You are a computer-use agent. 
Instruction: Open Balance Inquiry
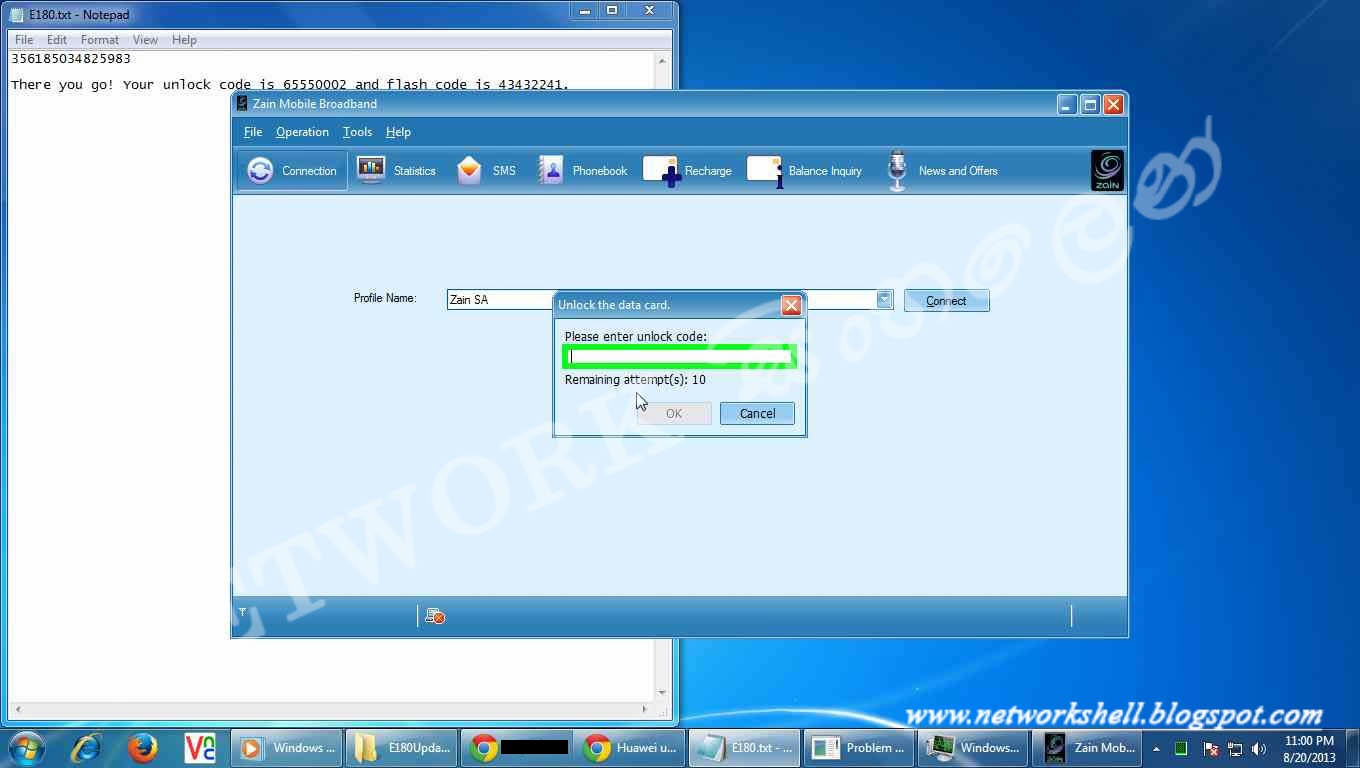[x=805, y=171]
